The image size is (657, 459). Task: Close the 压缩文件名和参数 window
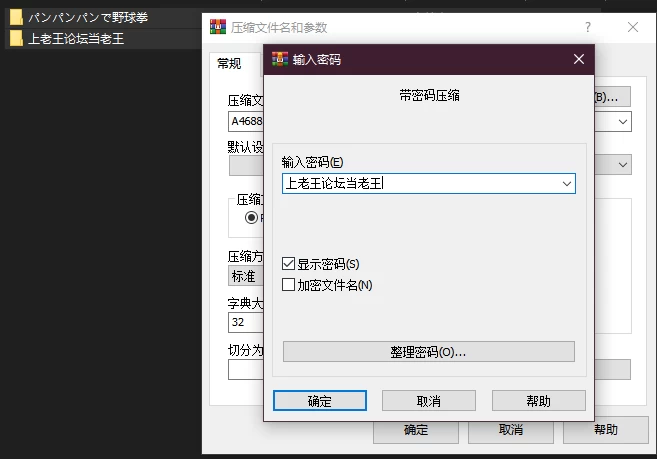(x=633, y=27)
